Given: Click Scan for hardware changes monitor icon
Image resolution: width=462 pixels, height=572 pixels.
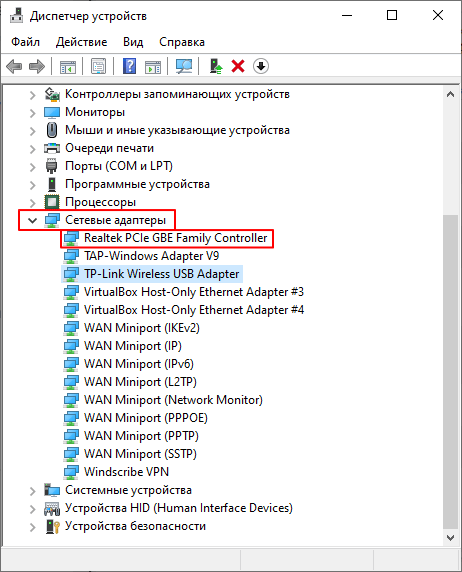Looking at the screenshot, I should coord(184,66).
